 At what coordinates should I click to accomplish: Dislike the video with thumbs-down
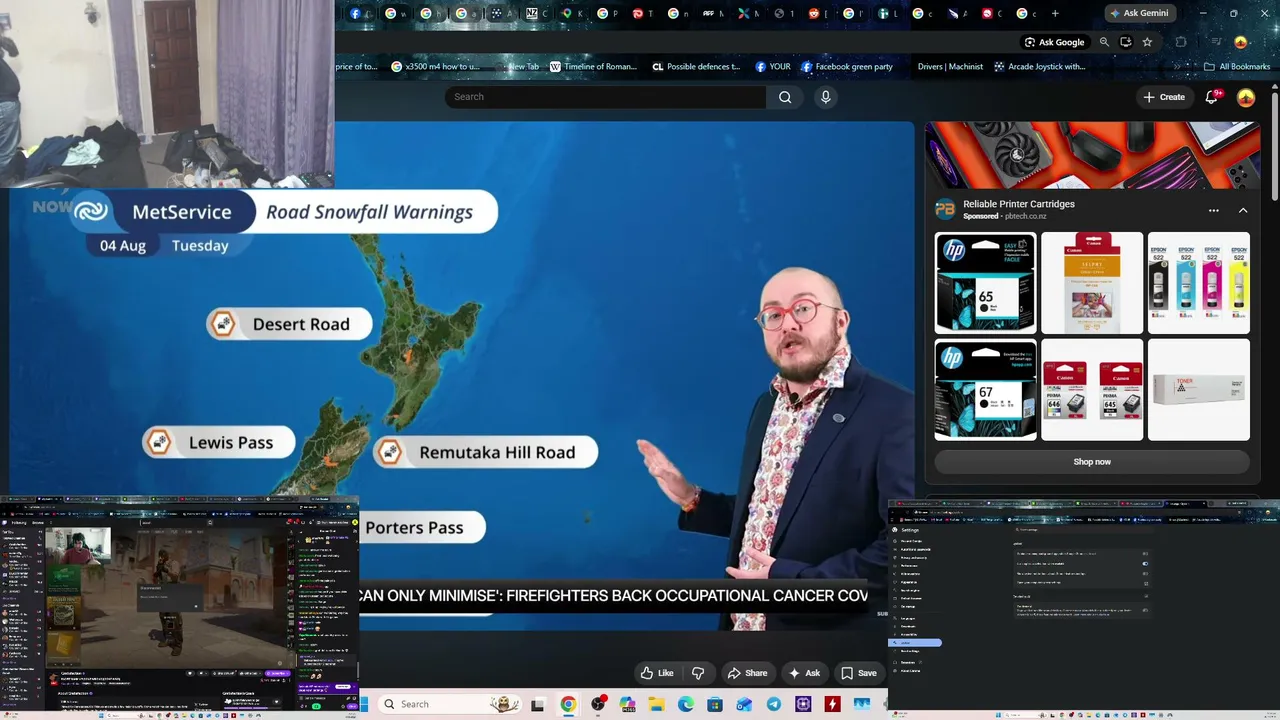pyautogui.click(x=698, y=673)
